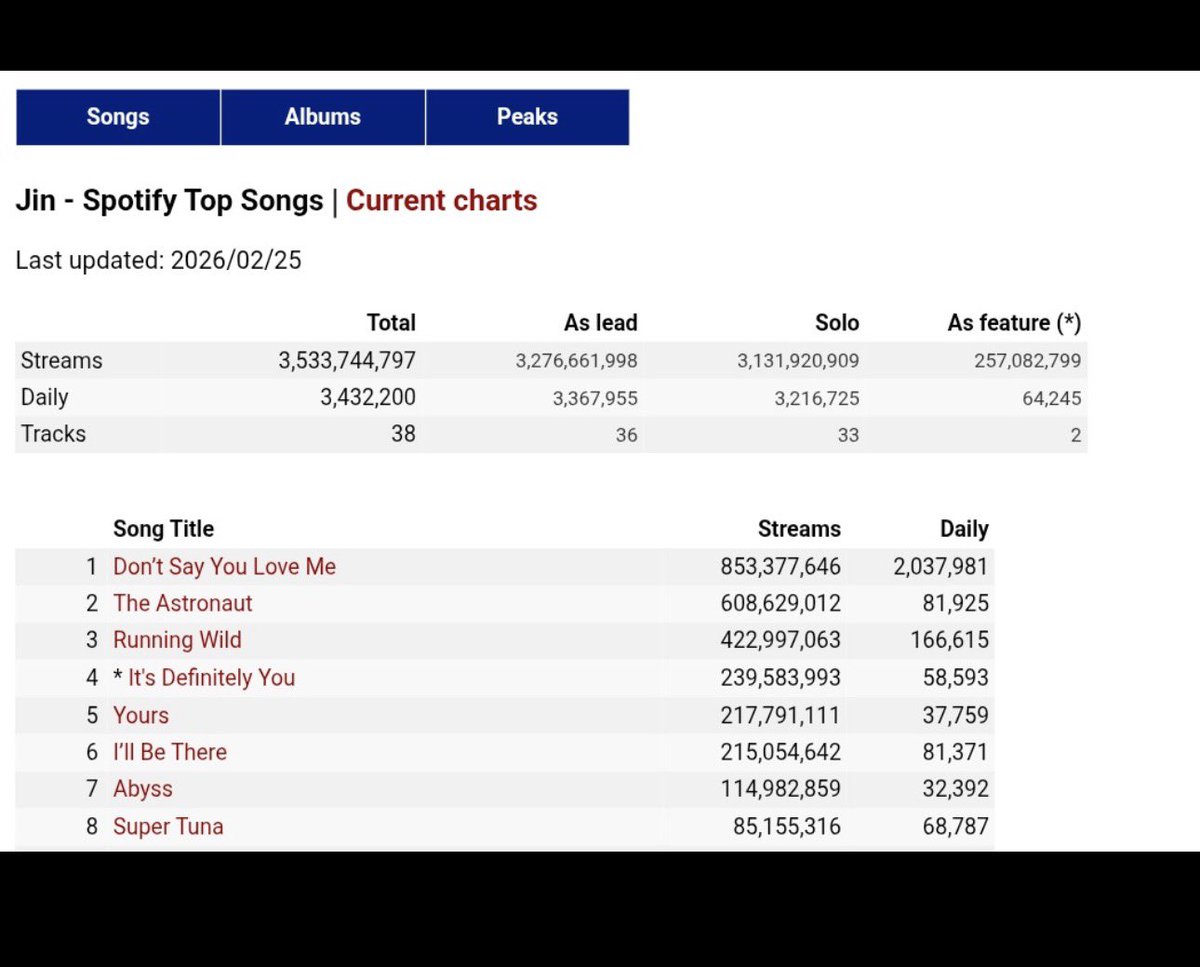Select total streams value 3,533,744,797

point(347,360)
